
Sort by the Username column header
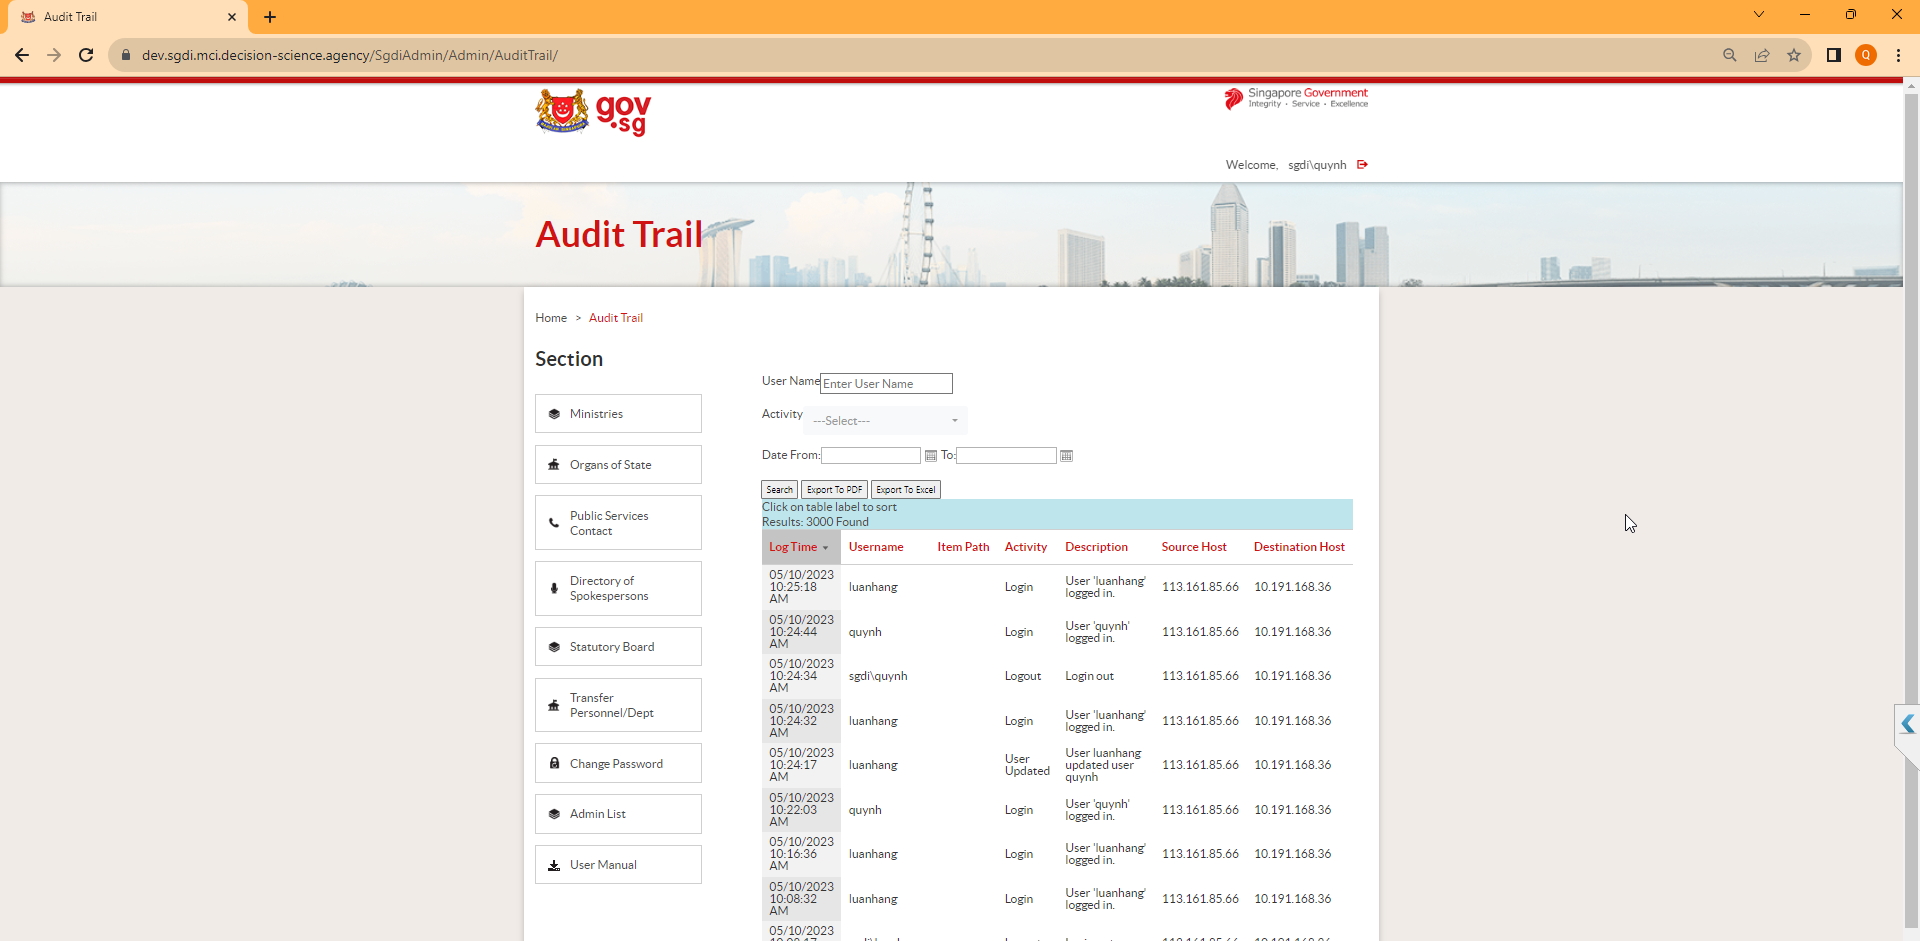(876, 547)
